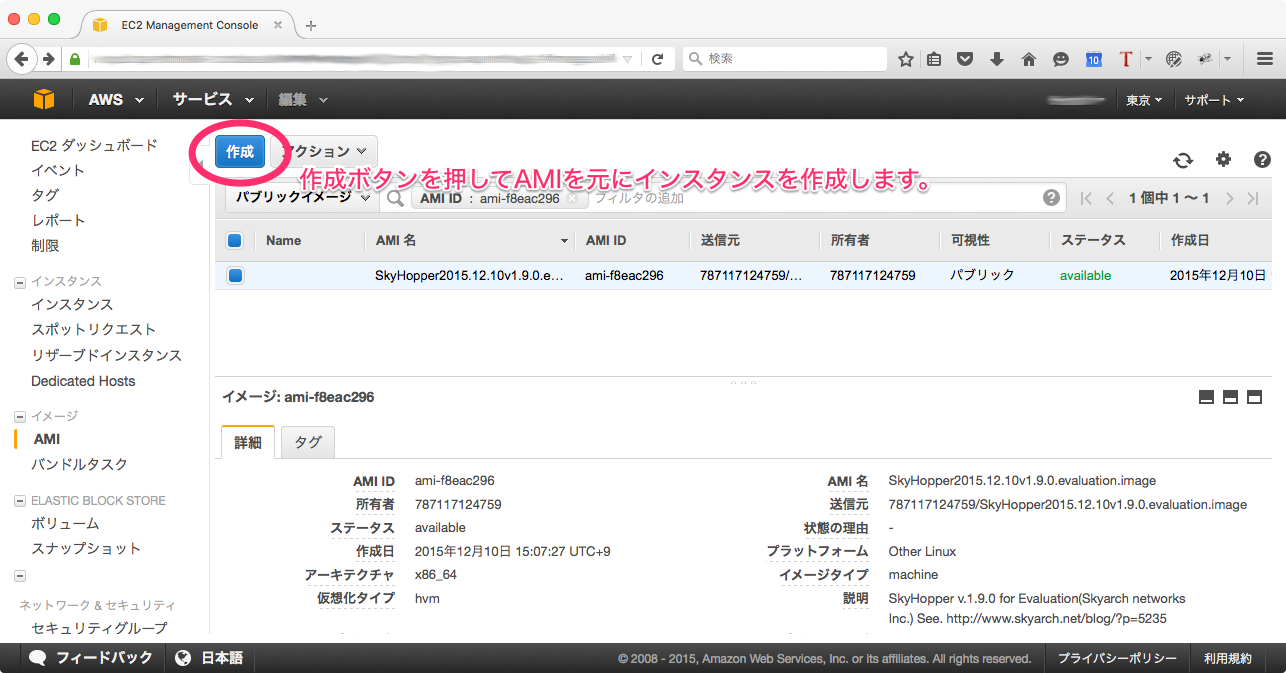Click the green padlock site security icon
This screenshot has height=673, width=1286.
coord(74,59)
